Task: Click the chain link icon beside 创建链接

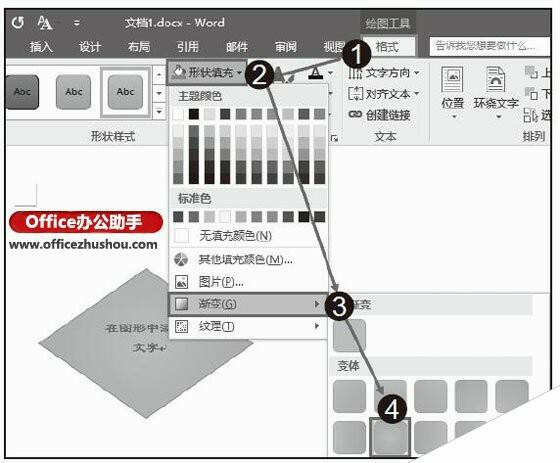Action: coord(355,114)
